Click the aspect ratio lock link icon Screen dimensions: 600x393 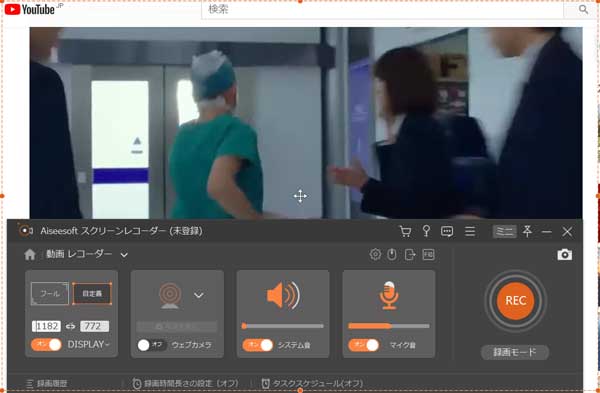[x=70, y=326]
